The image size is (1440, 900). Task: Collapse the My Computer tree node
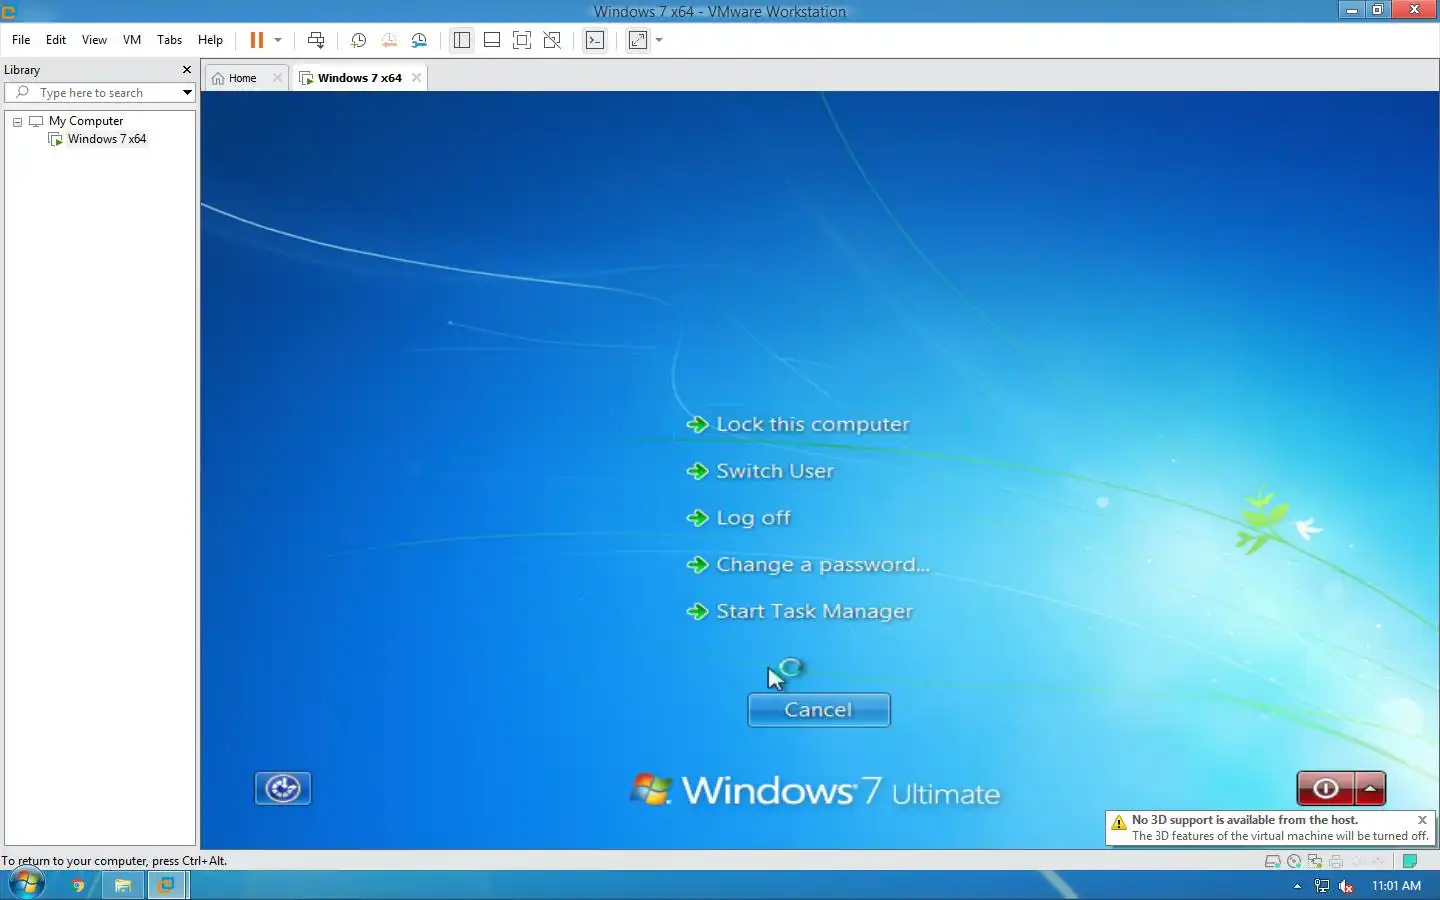click(x=17, y=121)
